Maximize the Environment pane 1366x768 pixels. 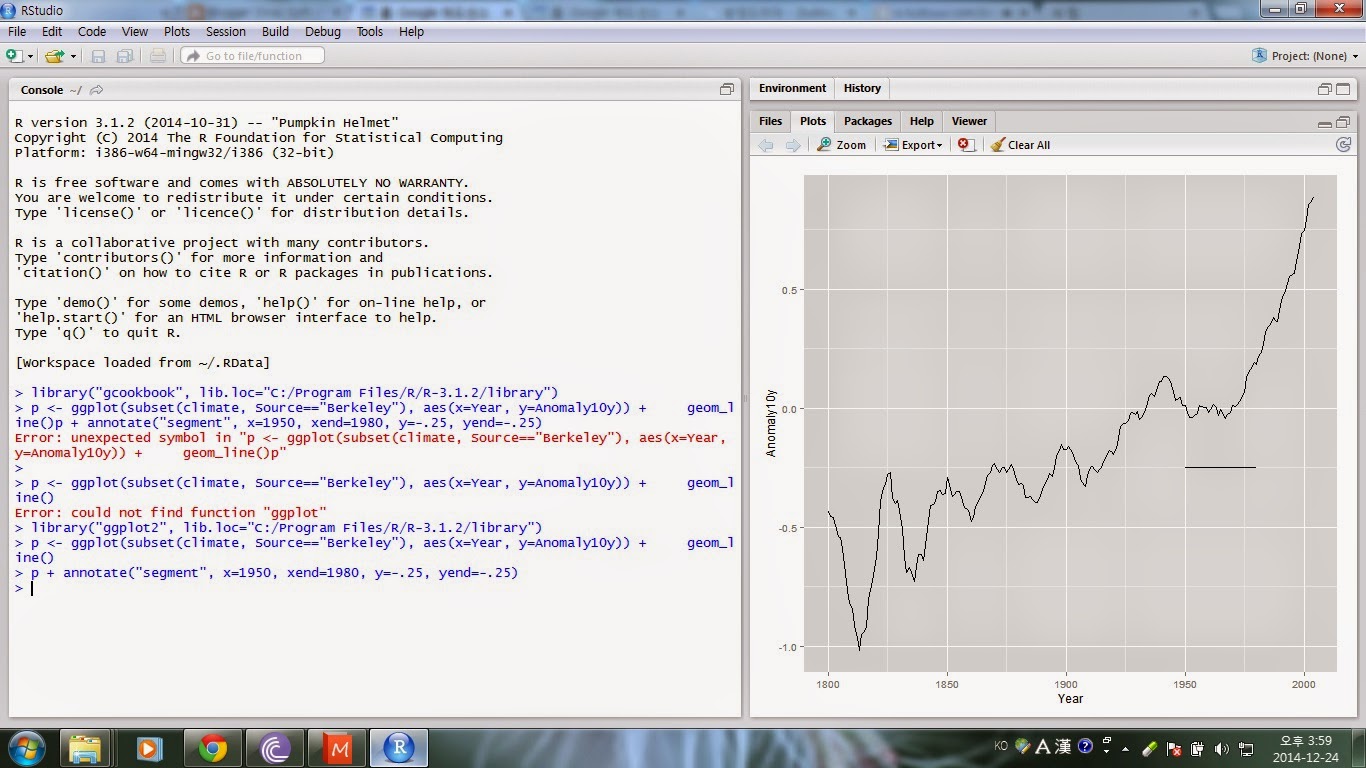click(1344, 89)
